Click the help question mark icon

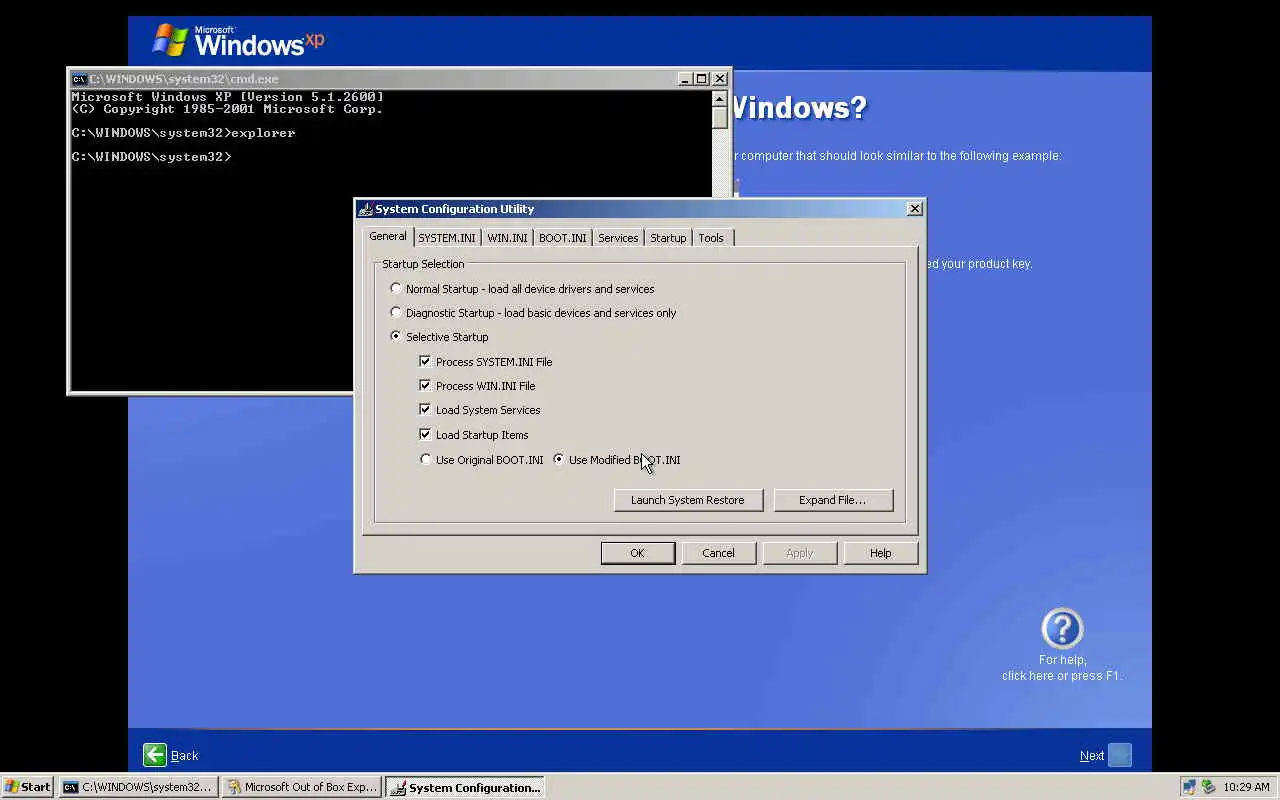click(1062, 629)
